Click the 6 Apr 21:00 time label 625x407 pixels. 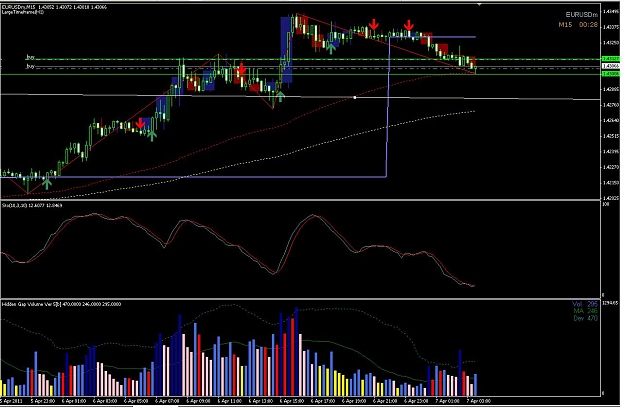(x=385, y=401)
